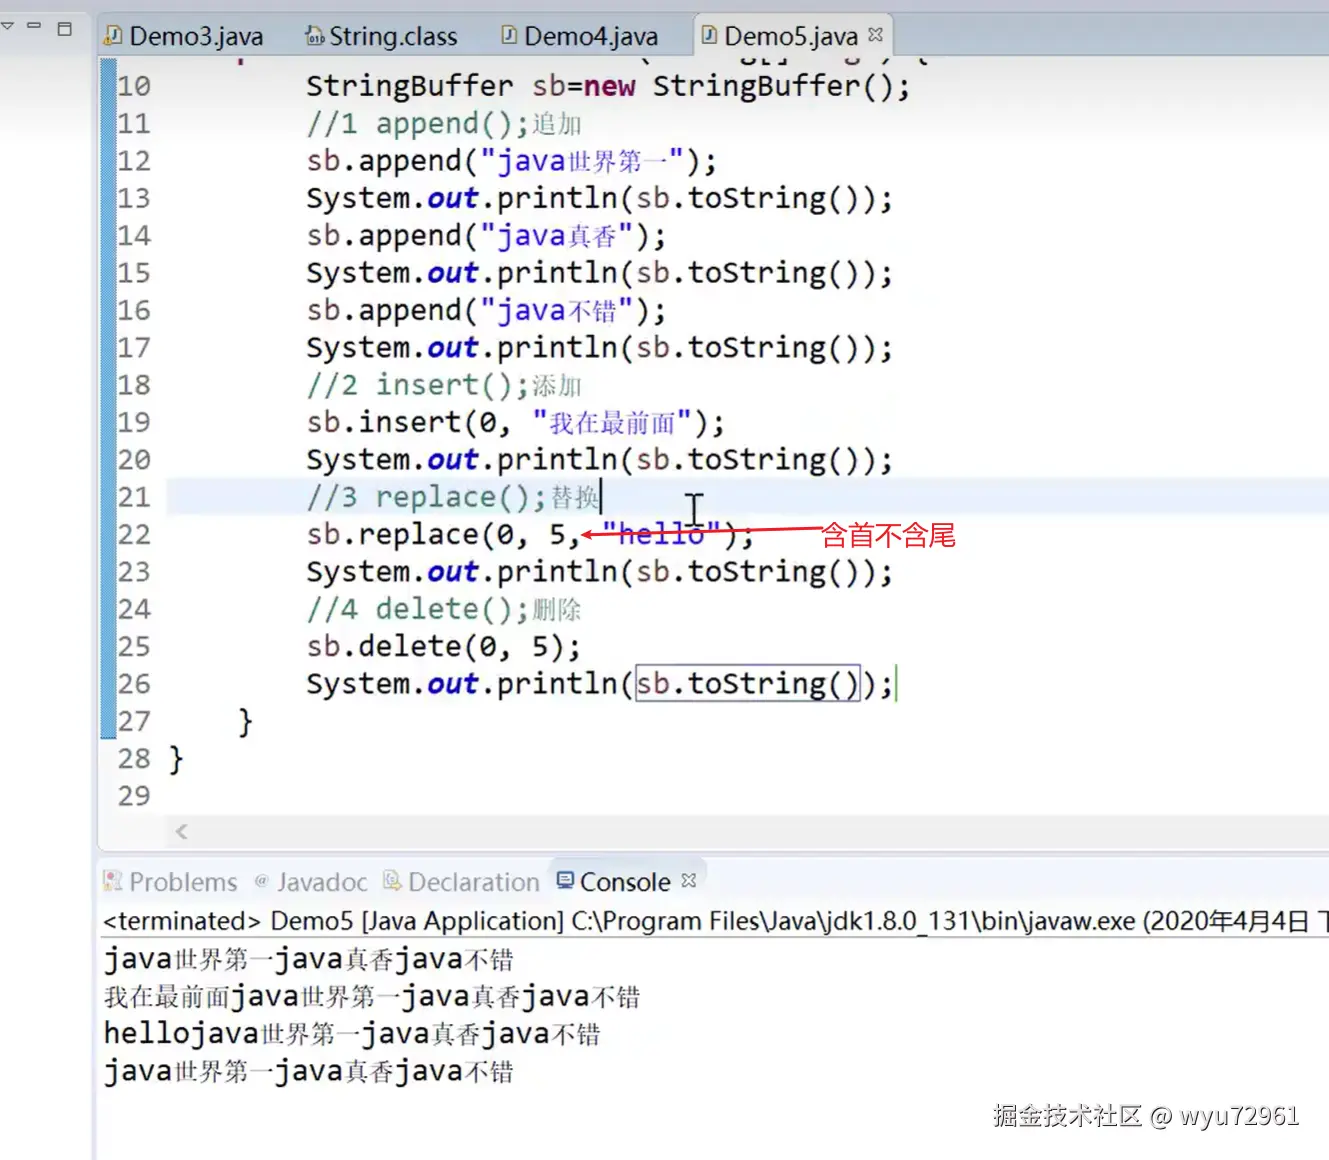Place cursor on StringBuffer sb=new StringBuffer() line

608,86
